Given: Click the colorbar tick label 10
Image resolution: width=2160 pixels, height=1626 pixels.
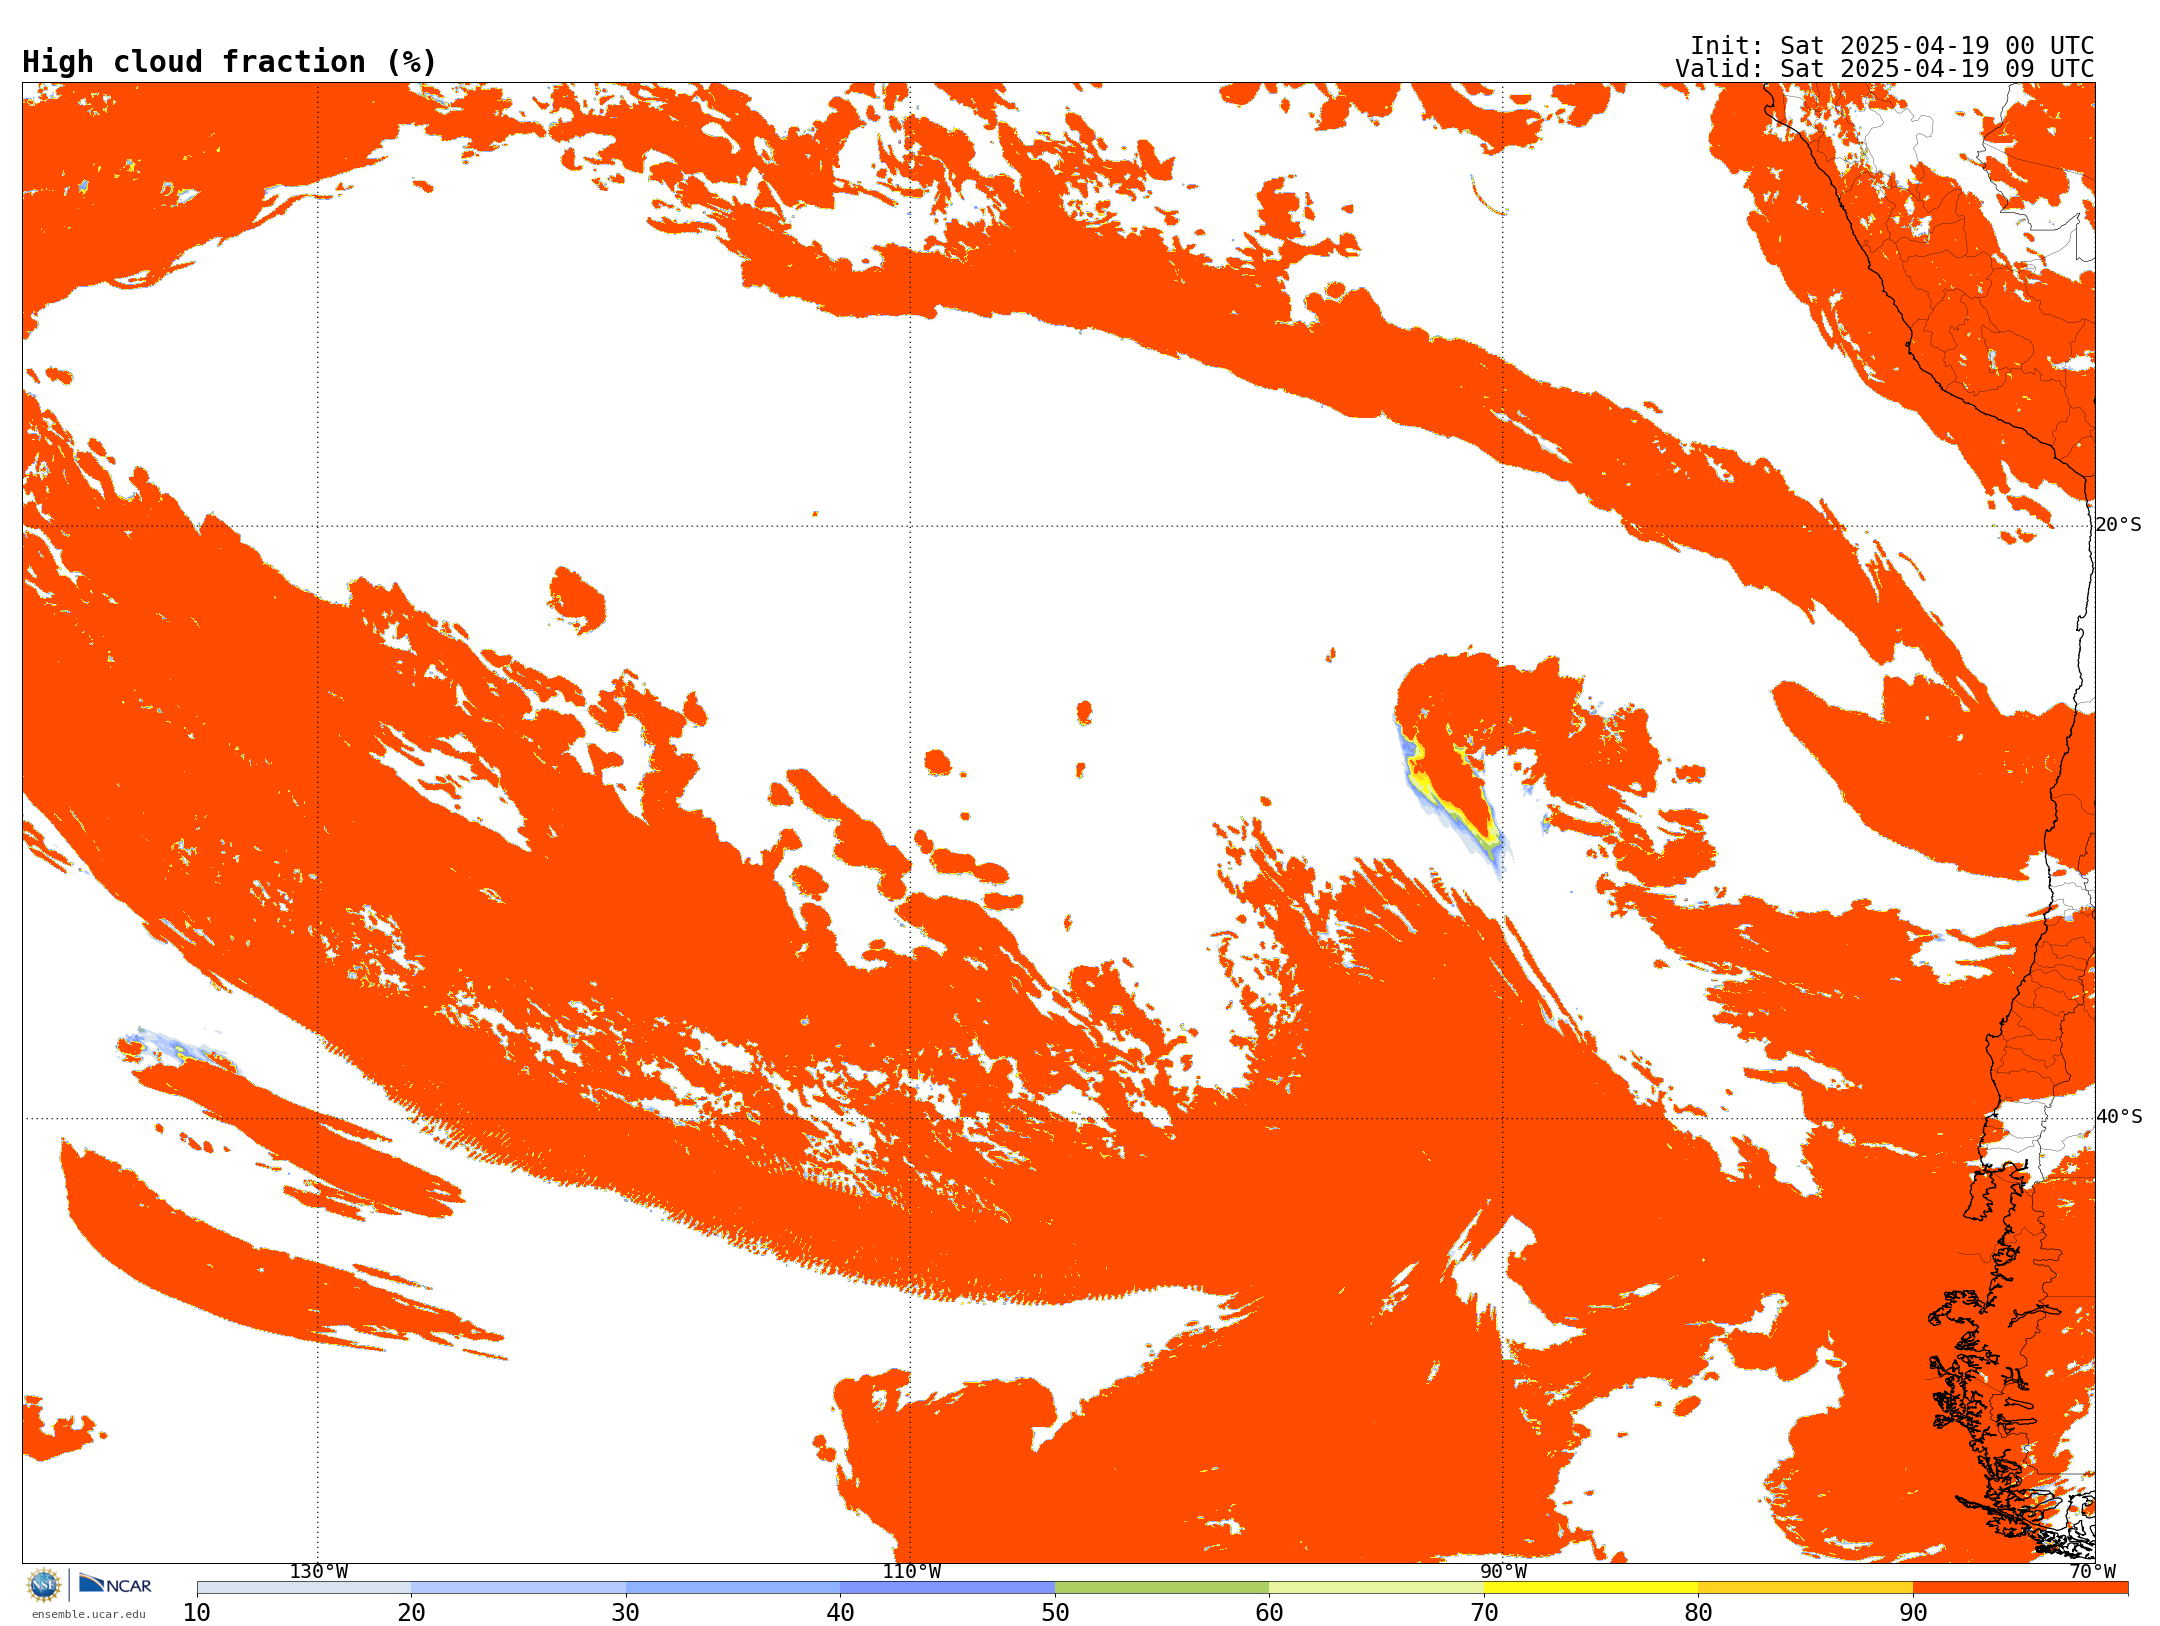Looking at the screenshot, I should pos(197,1613).
